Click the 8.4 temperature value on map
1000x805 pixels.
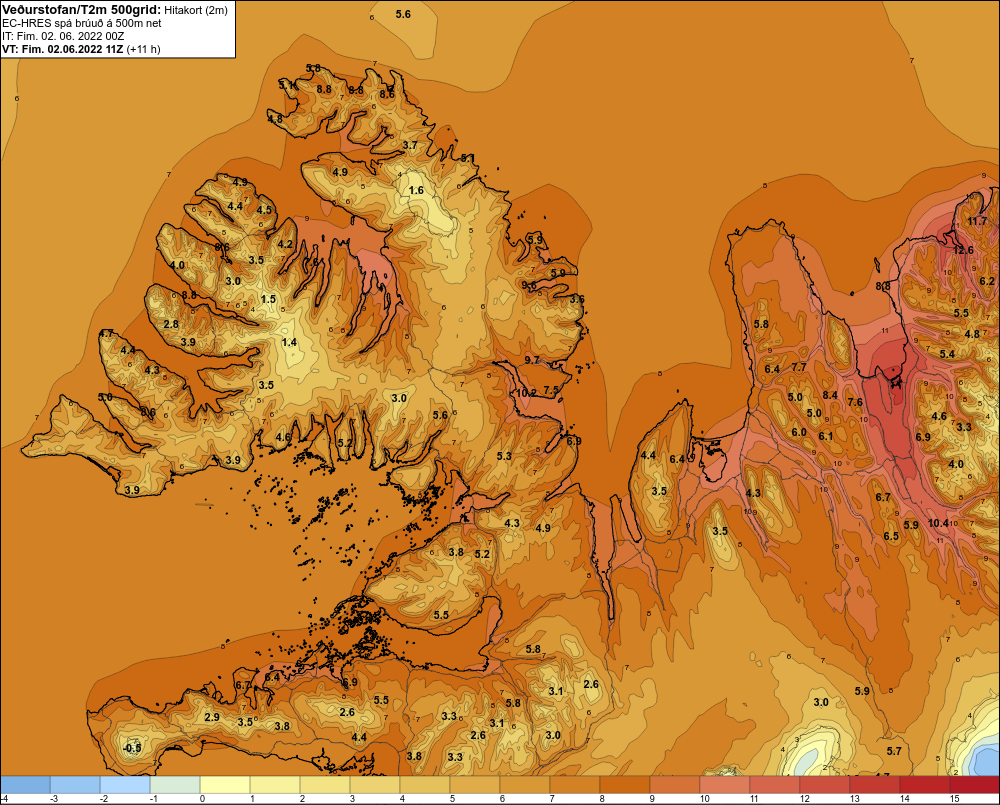(x=830, y=395)
